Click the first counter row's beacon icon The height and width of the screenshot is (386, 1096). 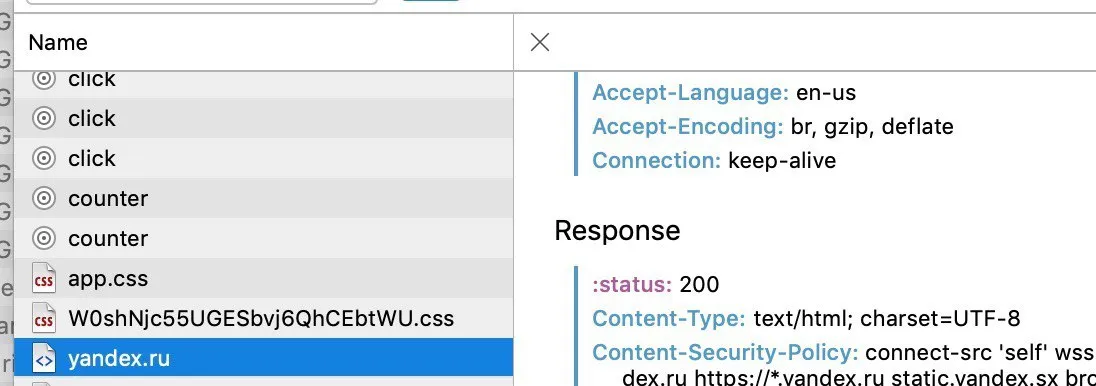(x=44, y=199)
